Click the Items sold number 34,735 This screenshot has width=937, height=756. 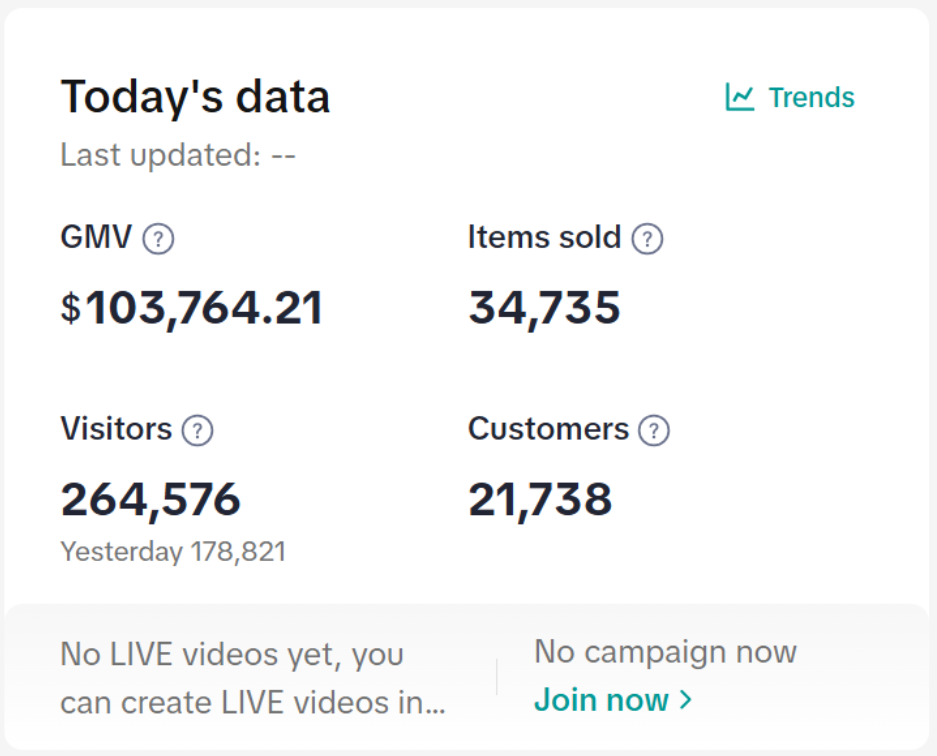[x=544, y=308]
